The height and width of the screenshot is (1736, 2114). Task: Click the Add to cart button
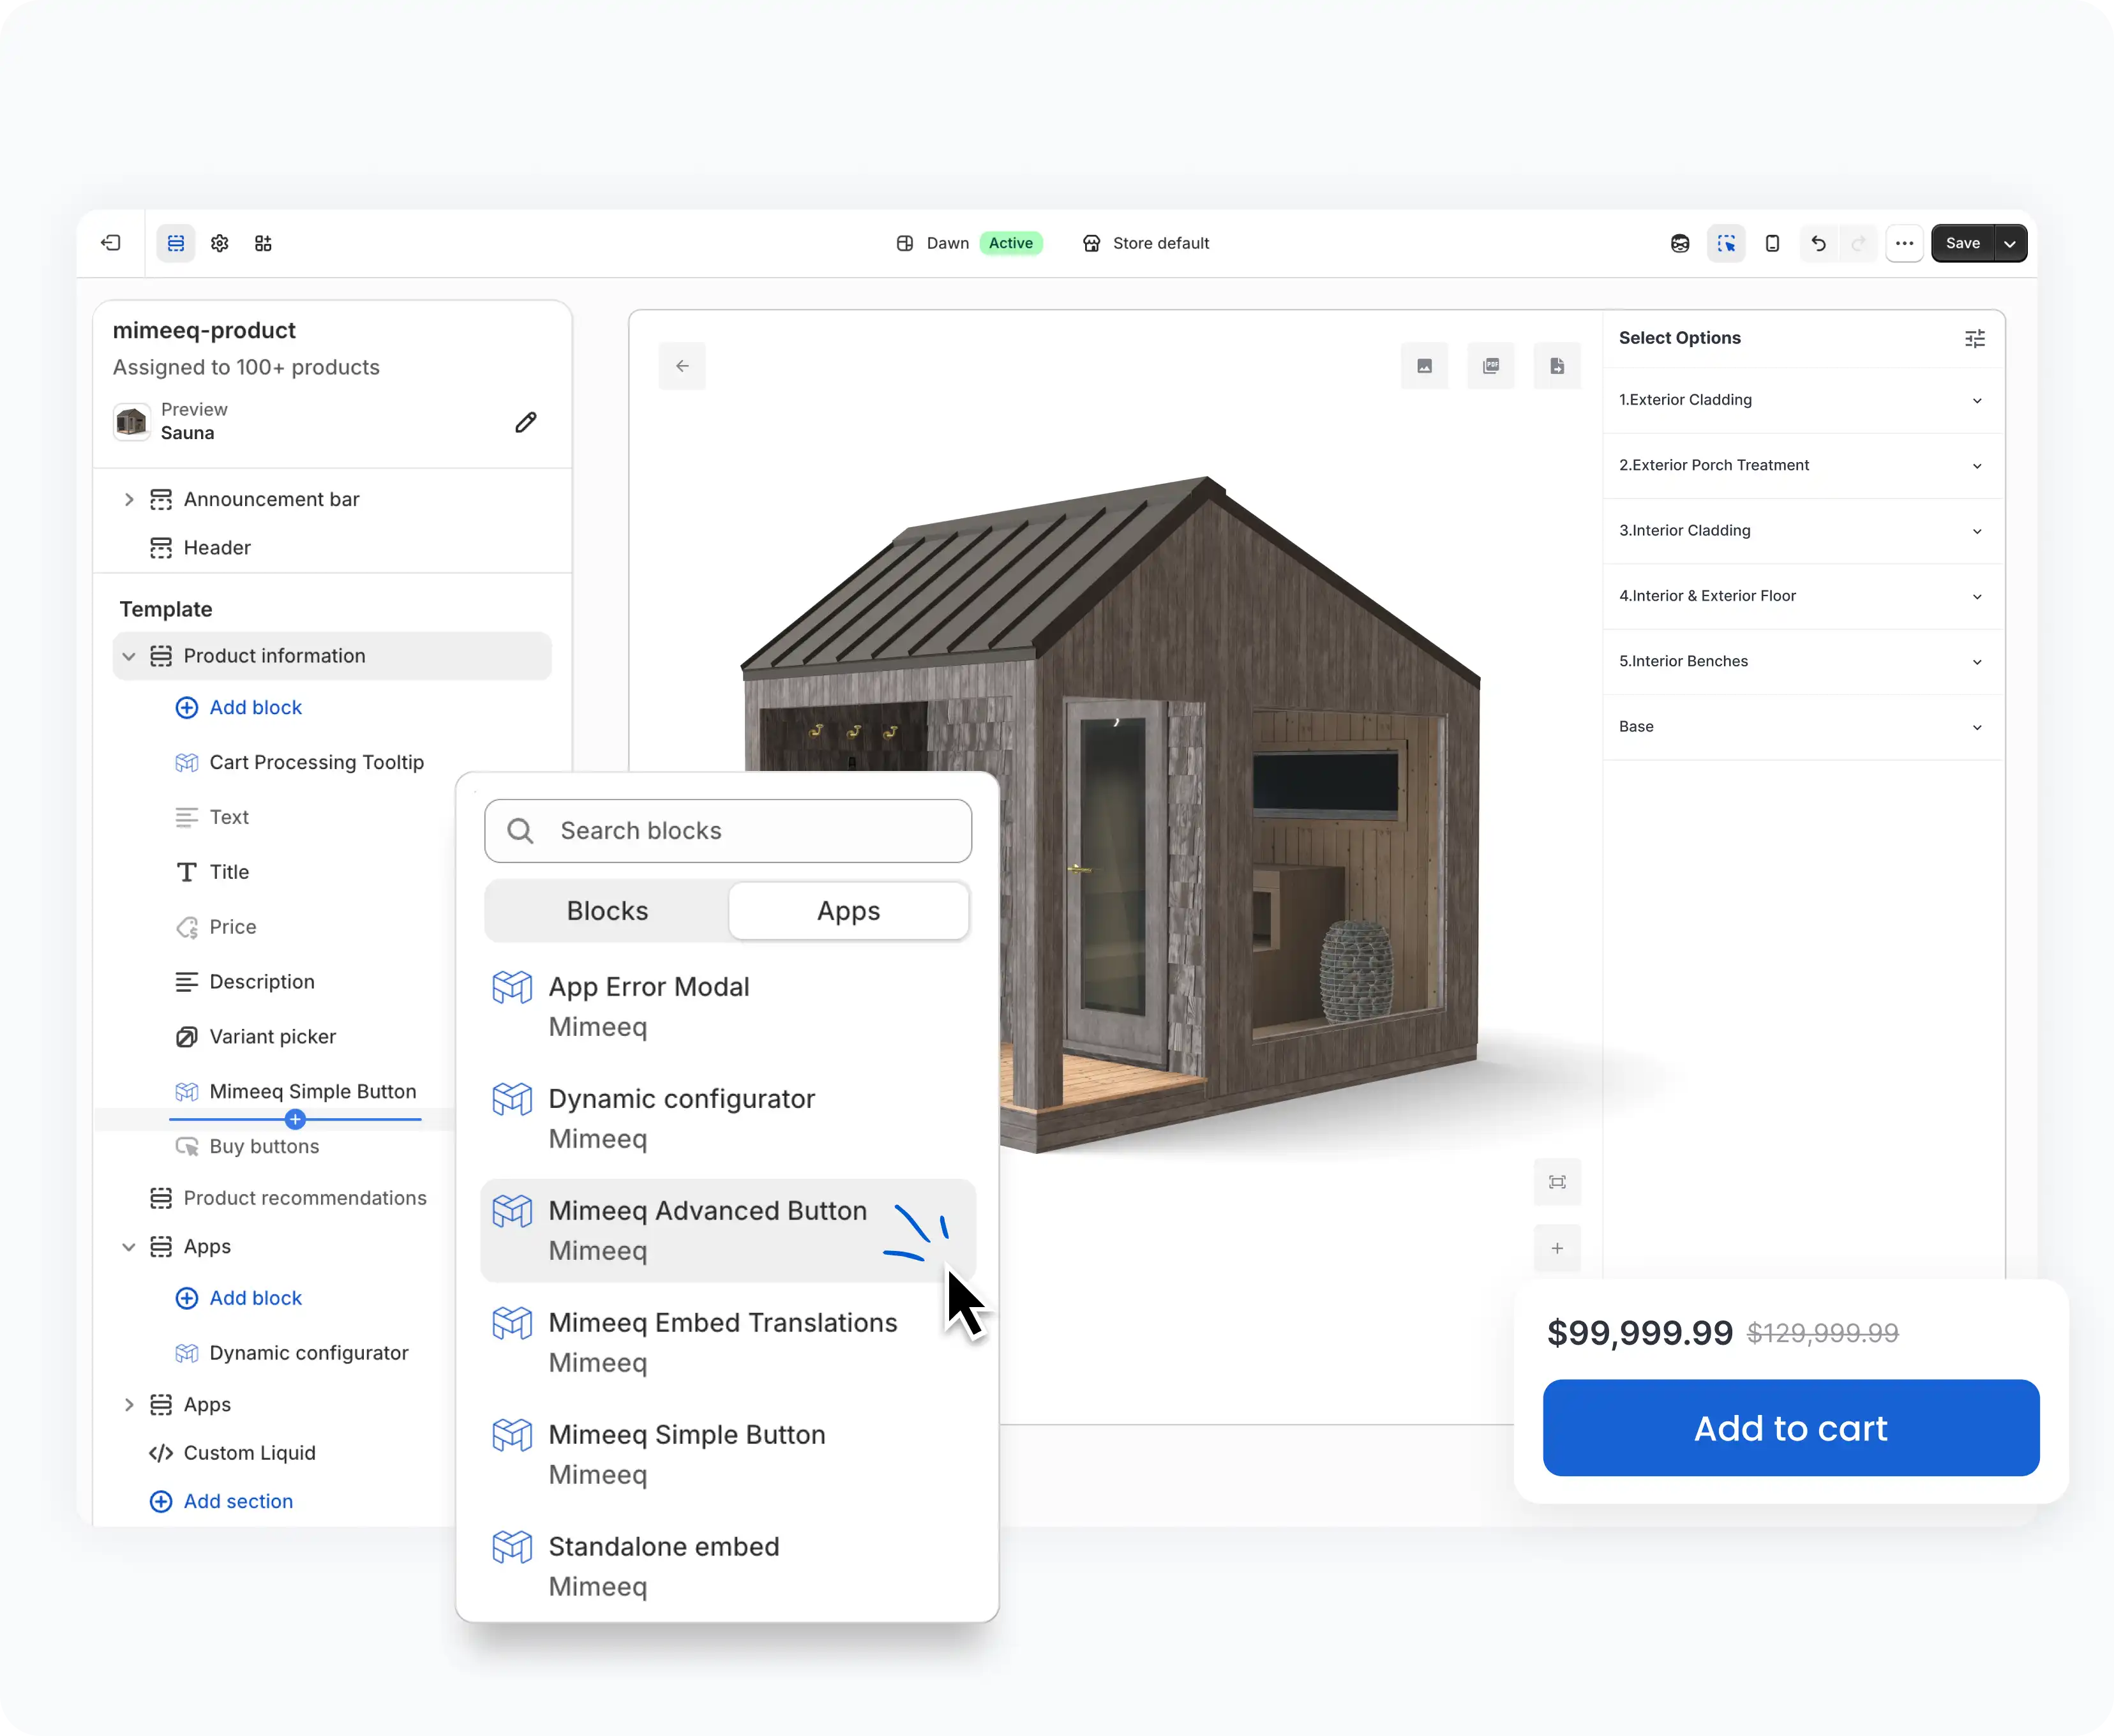click(x=1791, y=1428)
